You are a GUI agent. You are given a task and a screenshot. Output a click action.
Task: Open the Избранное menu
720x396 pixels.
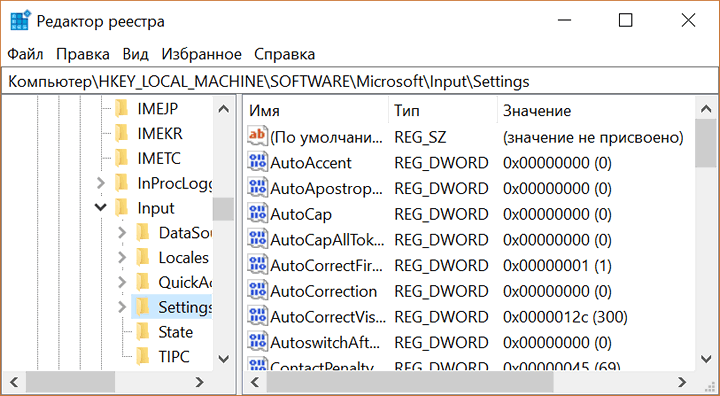tap(201, 54)
